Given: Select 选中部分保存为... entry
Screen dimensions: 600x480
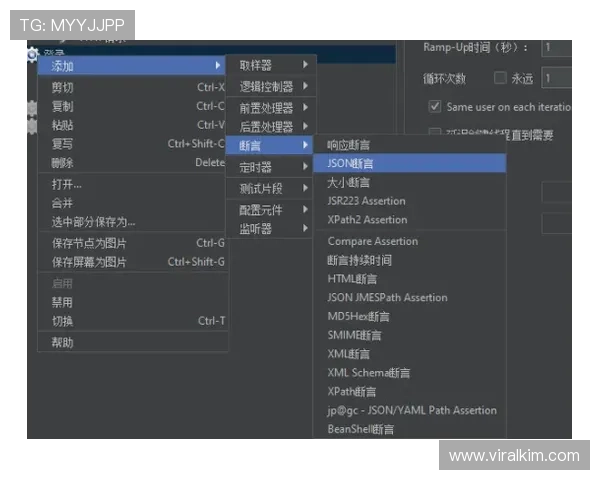Looking at the screenshot, I should [x=132, y=222].
